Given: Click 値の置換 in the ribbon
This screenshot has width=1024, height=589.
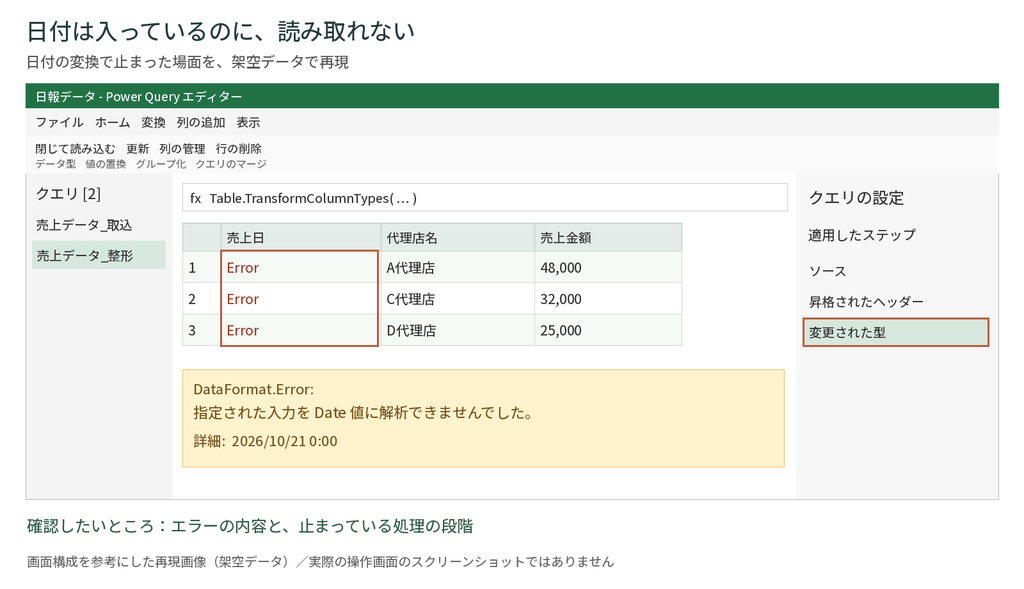Looking at the screenshot, I should click(106, 164).
